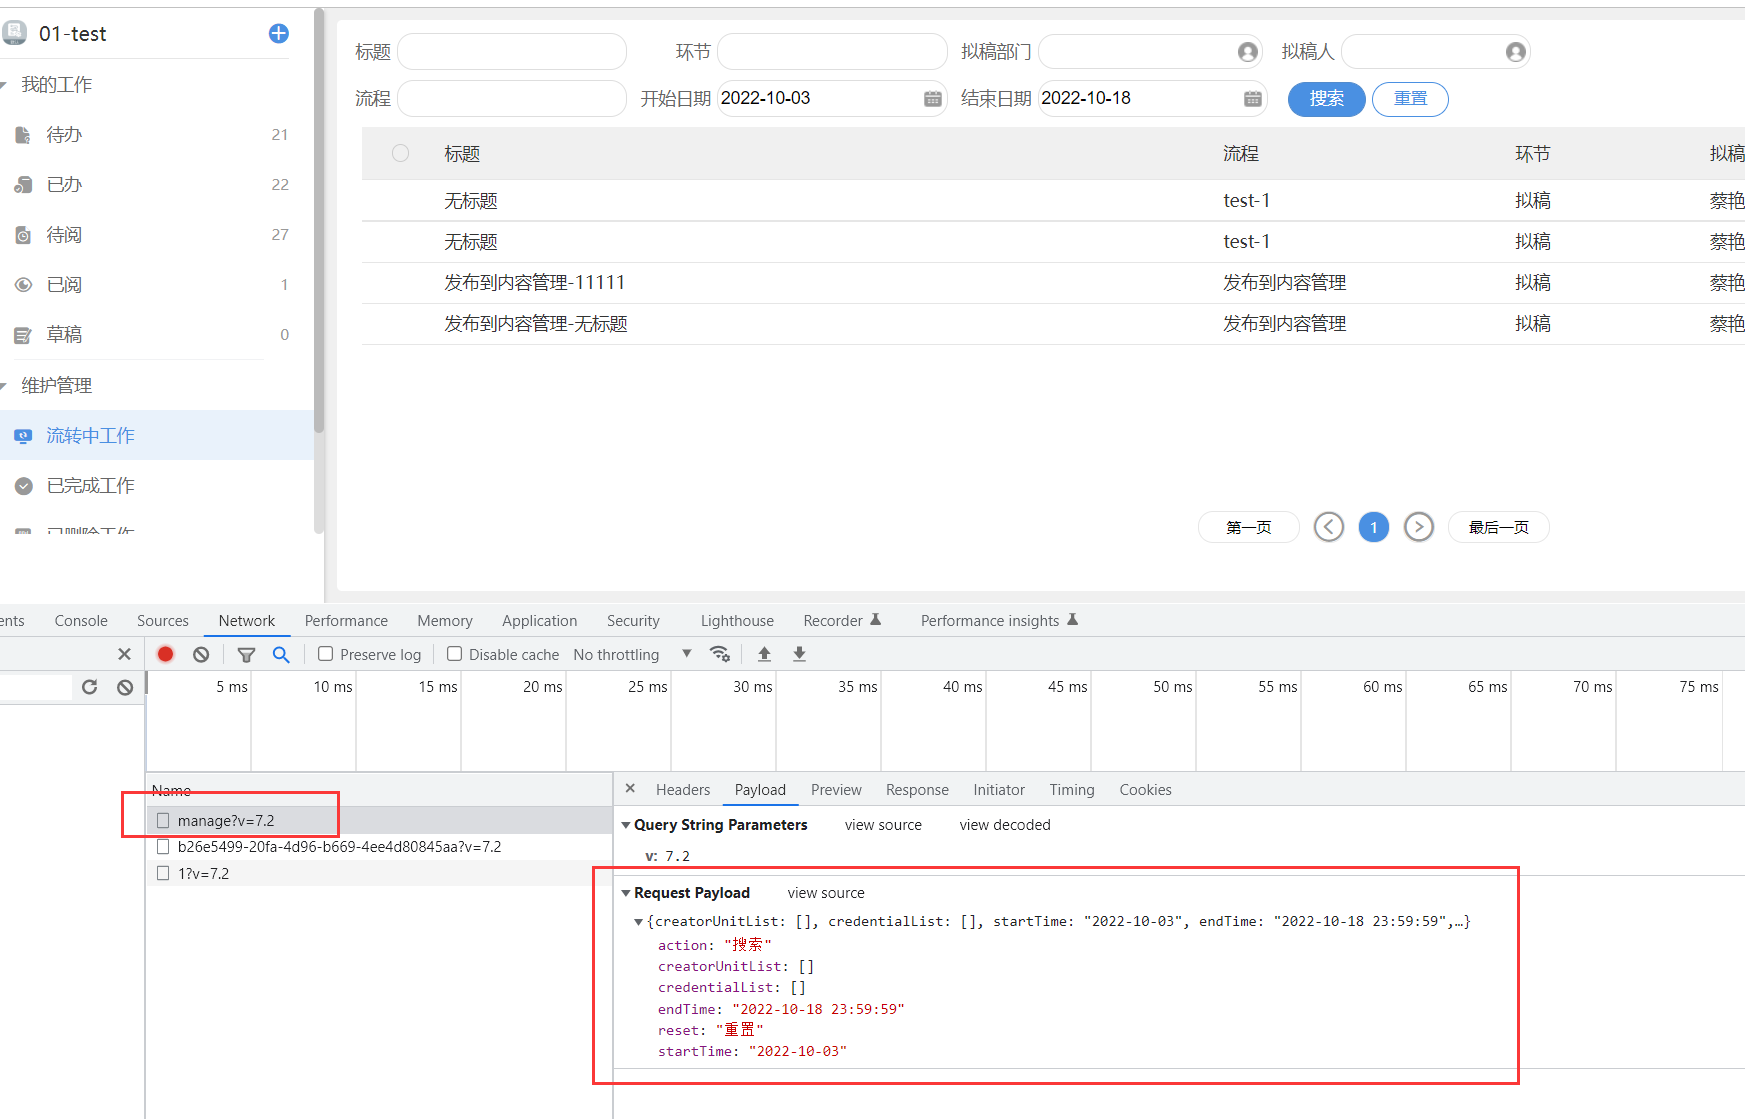
Task: Open calendar icon for 结束日期
Action: tap(1253, 99)
